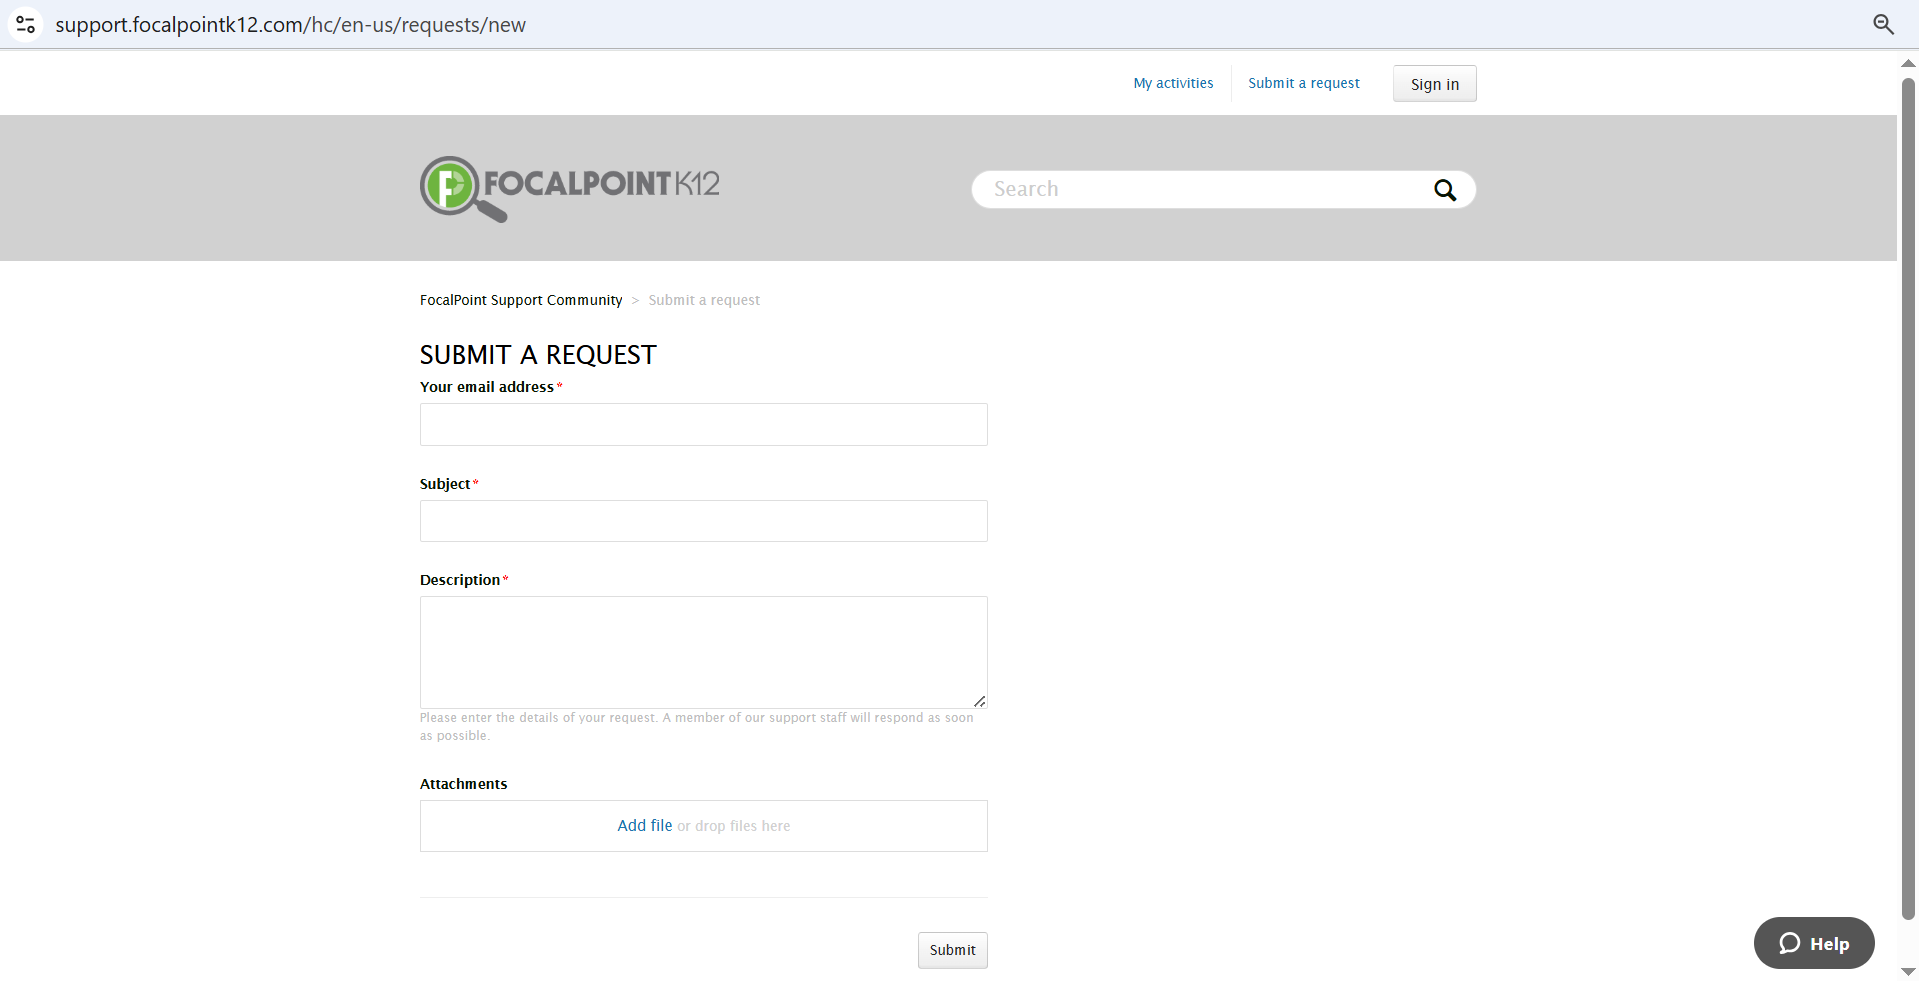Open the Help chat widget

click(1814, 943)
